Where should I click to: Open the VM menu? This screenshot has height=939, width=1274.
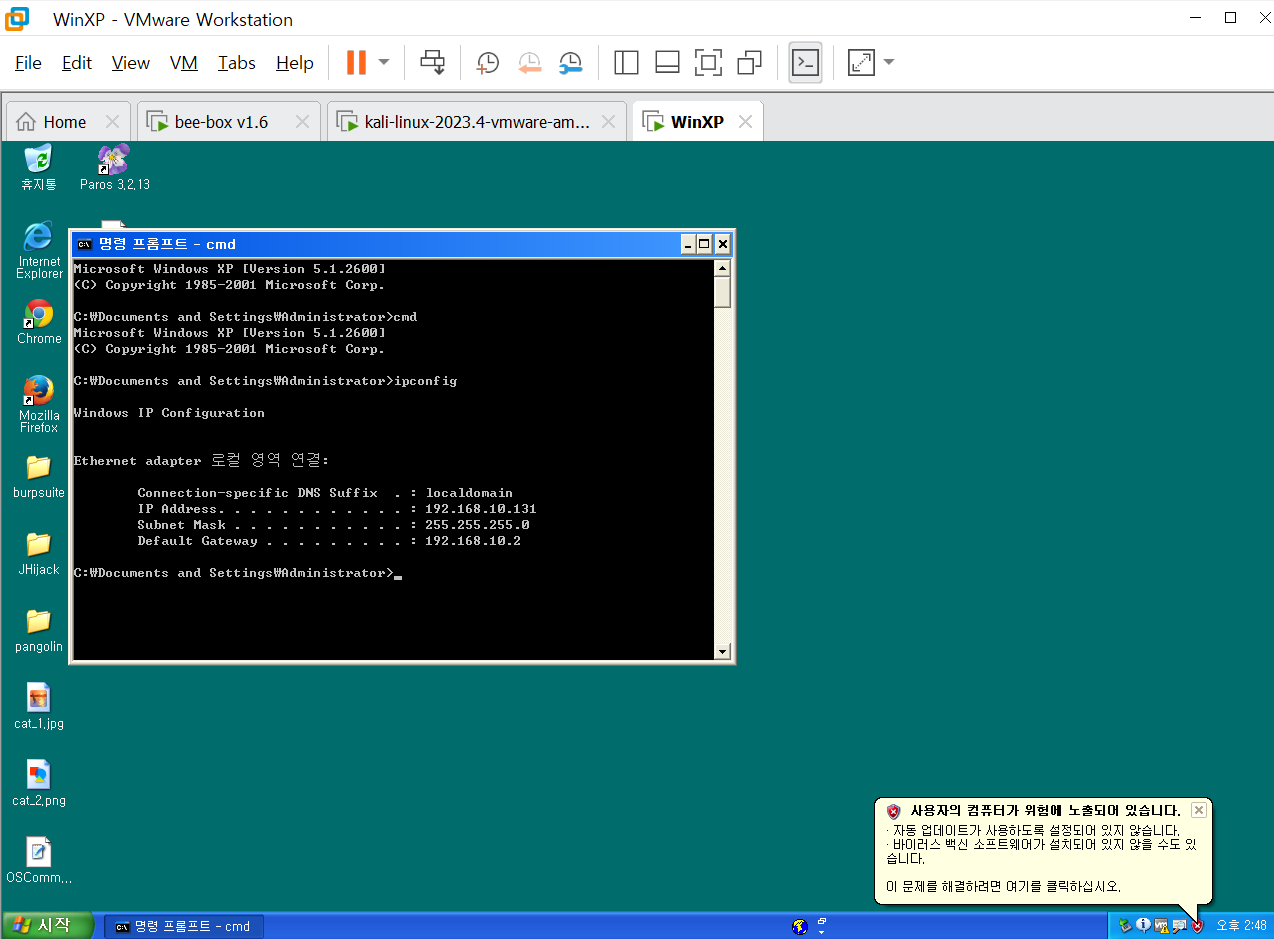click(183, 63)
